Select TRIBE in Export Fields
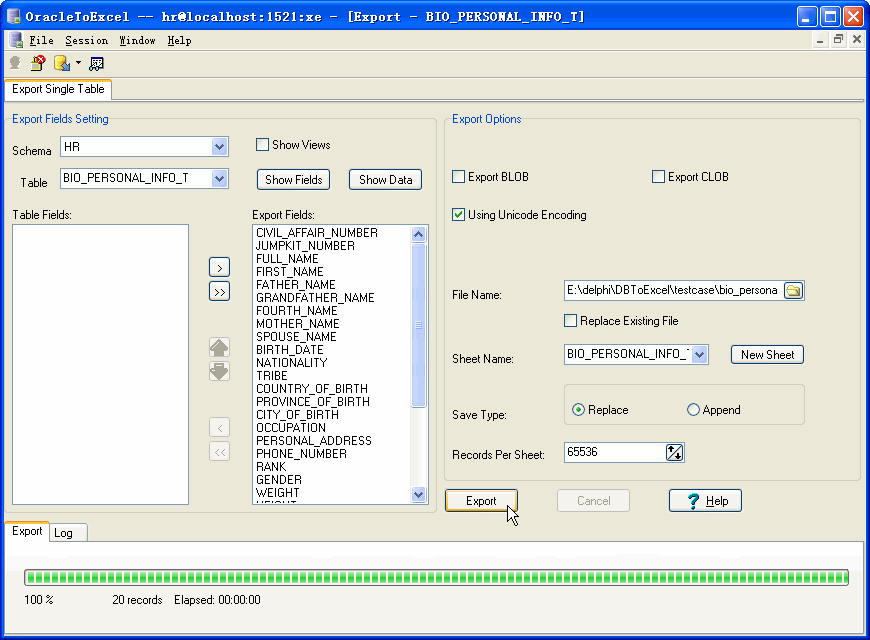The image size is (870, 640). [272, 376]
